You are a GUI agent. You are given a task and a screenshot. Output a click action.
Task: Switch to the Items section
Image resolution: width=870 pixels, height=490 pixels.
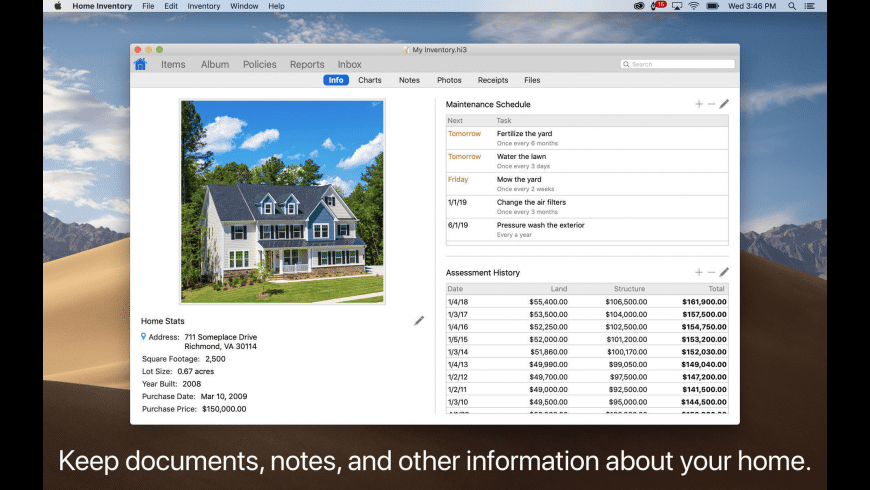(x=173, y=64)
